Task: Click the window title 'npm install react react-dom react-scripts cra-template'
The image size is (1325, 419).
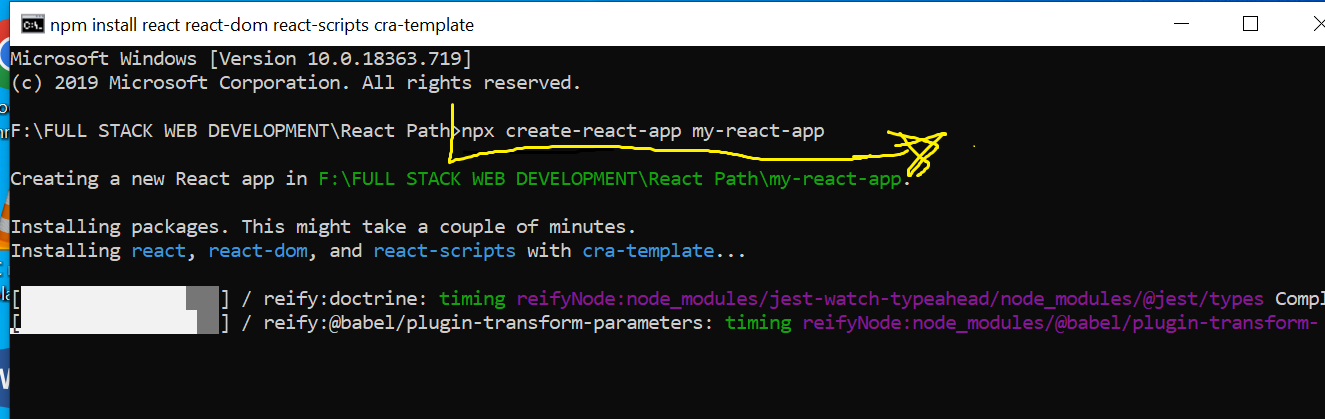Action: [x=262, y=24]
